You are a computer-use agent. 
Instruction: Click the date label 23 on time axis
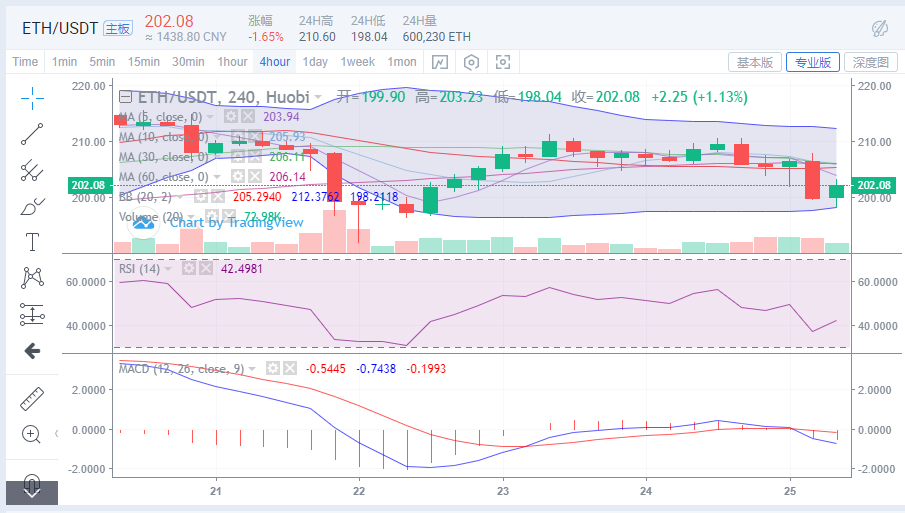pyautogui.click(x=503, y=491)
